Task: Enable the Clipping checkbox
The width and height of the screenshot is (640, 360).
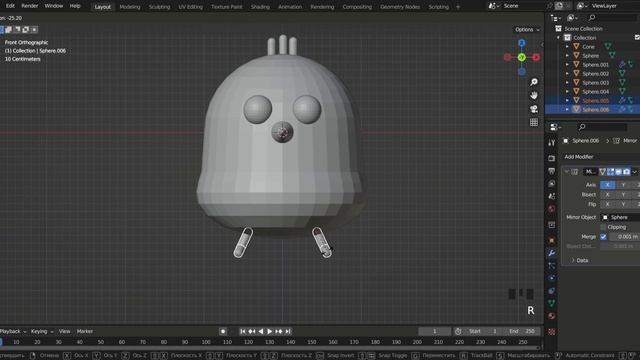Action: (603, 227)
